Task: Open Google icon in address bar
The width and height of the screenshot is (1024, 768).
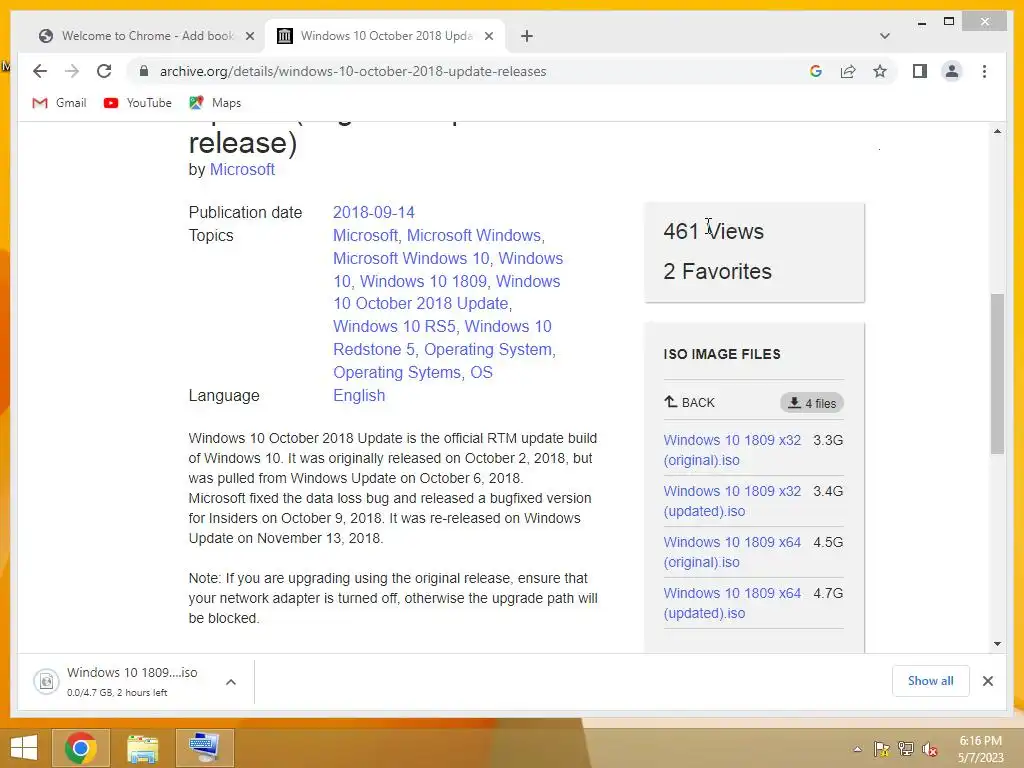Action: coord(816,71)
